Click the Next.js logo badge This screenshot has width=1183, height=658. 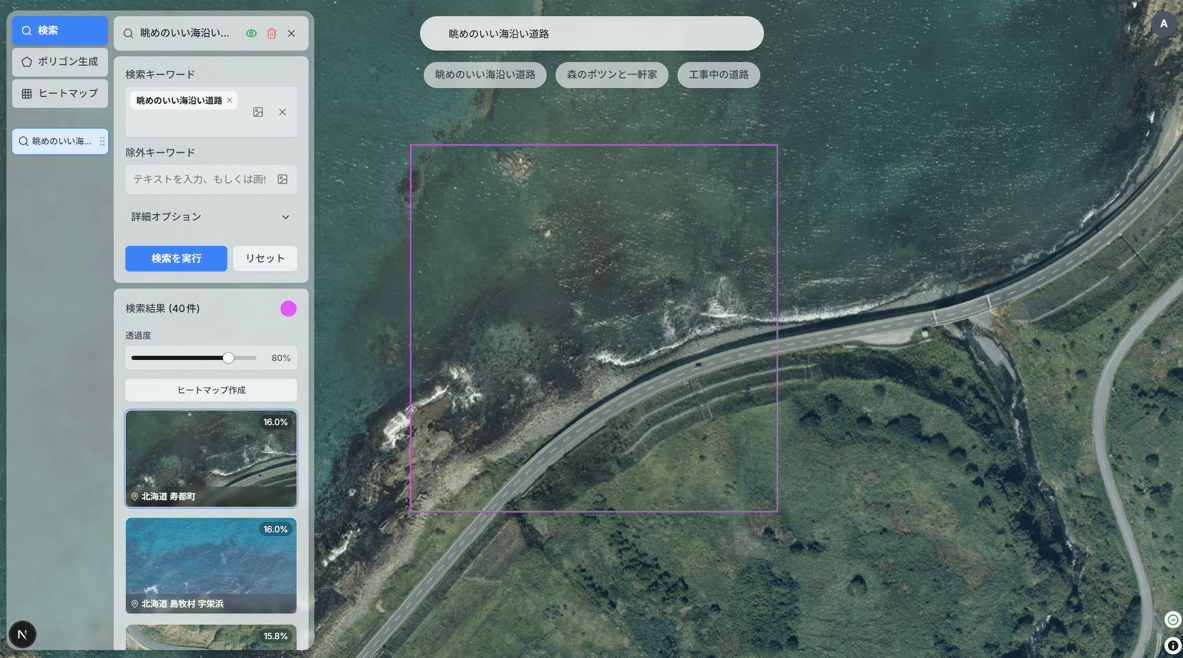(22, 634)
